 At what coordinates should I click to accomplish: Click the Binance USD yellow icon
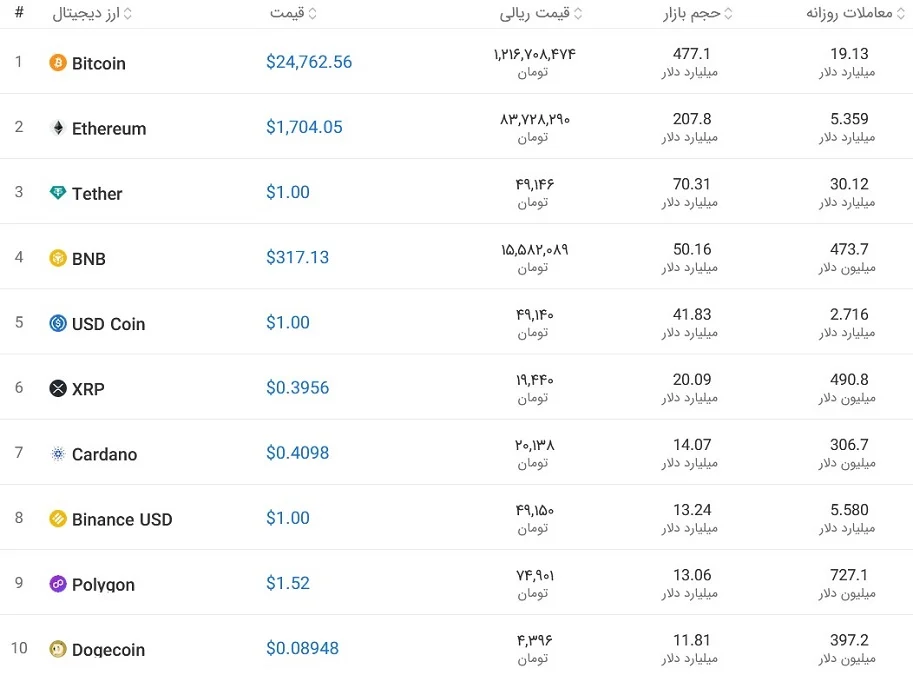[x=58, y=519]
